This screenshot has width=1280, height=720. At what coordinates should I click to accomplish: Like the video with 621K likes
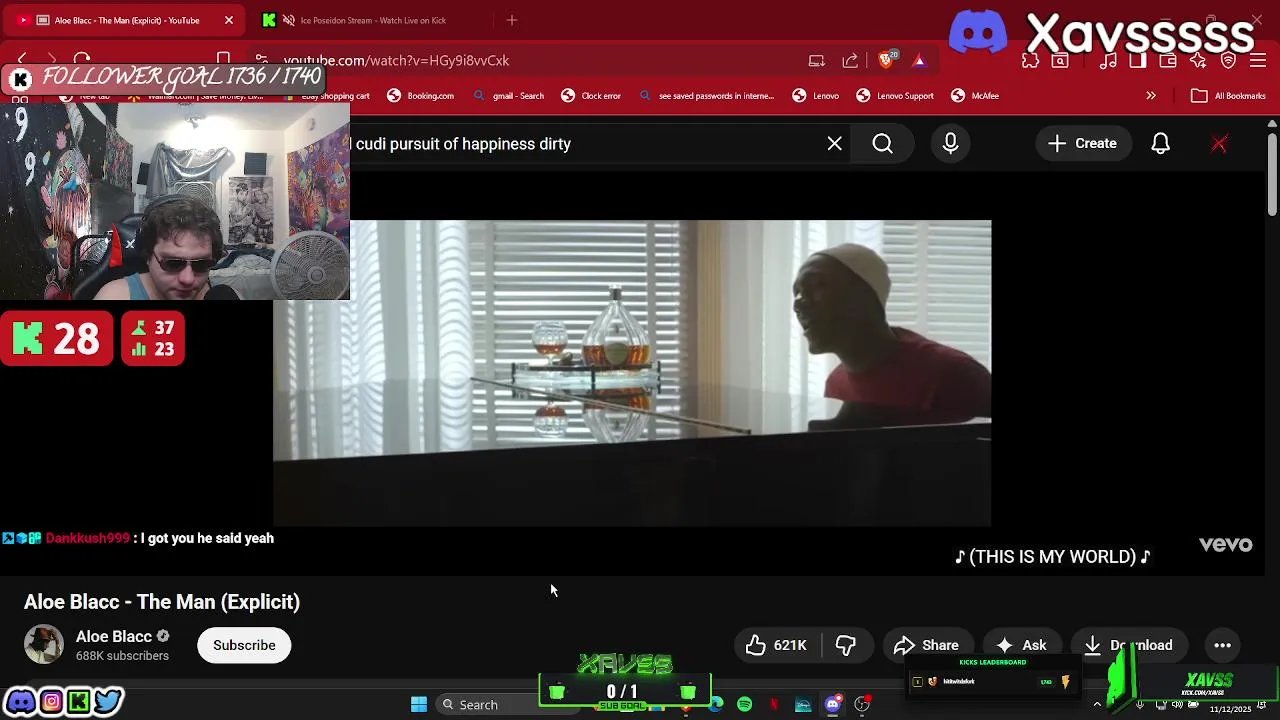(x=777, y=646)
